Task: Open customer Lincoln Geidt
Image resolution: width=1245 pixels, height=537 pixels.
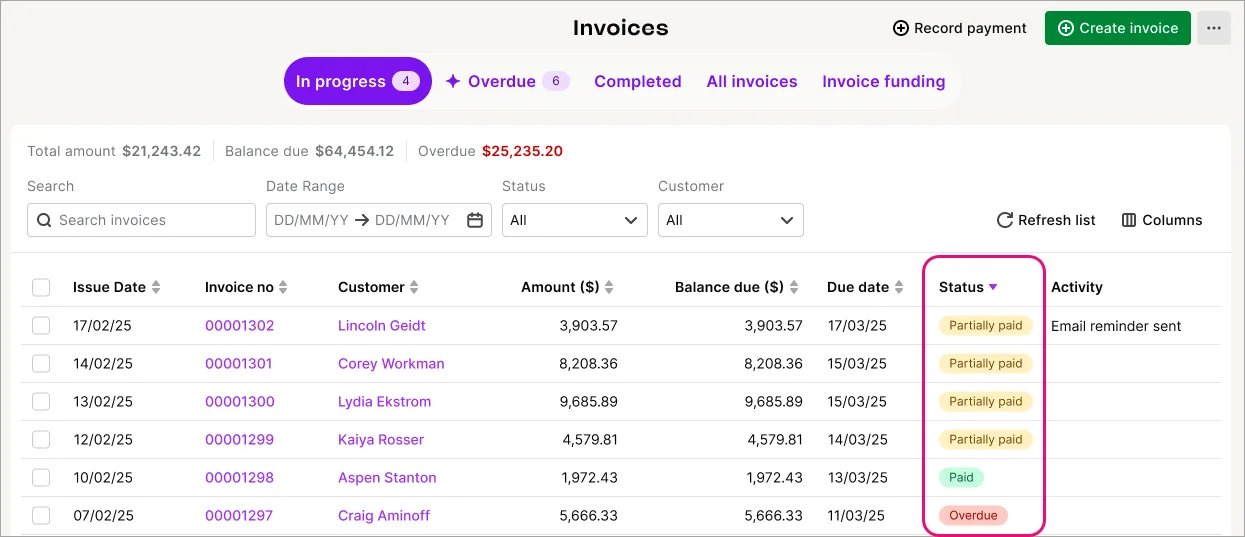Action: pos(382,325)
